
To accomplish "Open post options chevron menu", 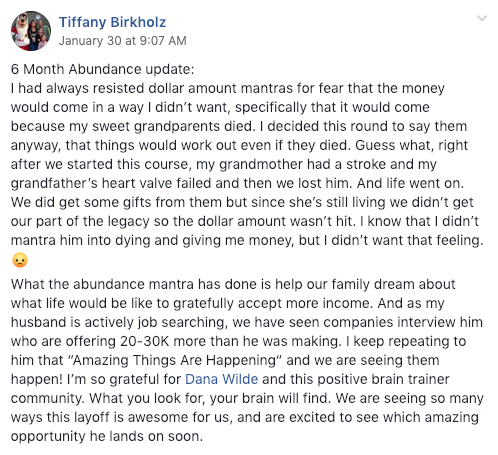I will [482, 18].
